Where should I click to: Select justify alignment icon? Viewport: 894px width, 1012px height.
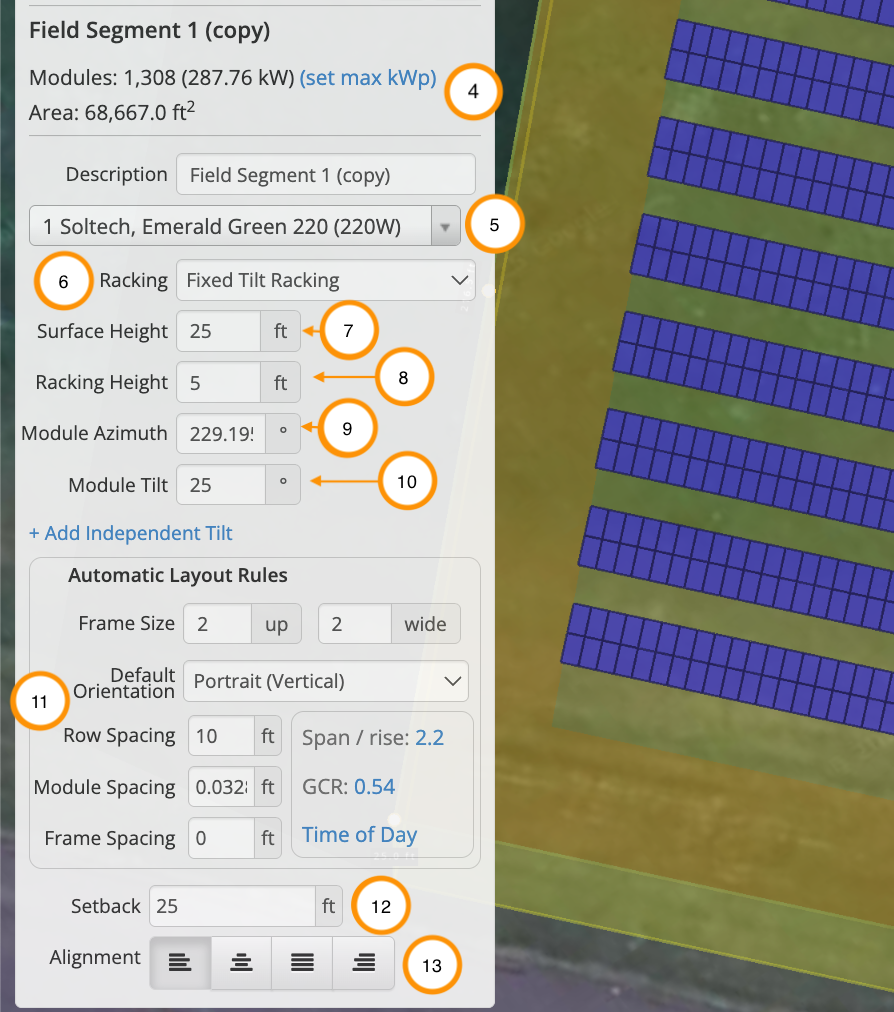click(x=302, y=962)
